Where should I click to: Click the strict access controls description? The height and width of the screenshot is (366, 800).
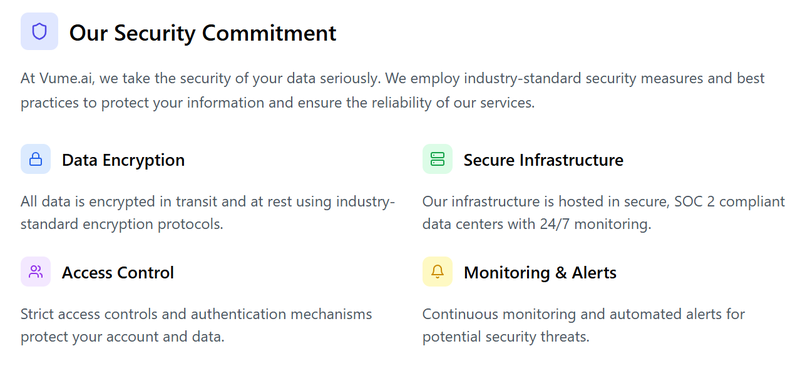click(196, 325)
